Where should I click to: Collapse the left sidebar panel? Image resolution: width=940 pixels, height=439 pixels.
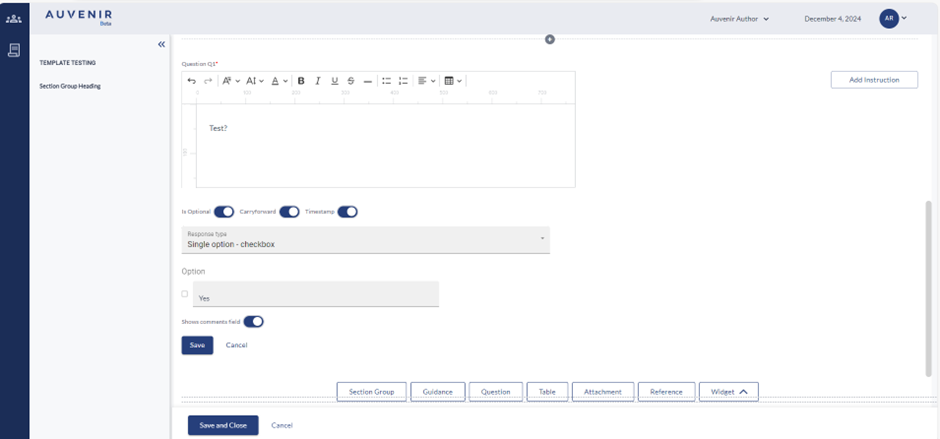[x=161, y=44]
